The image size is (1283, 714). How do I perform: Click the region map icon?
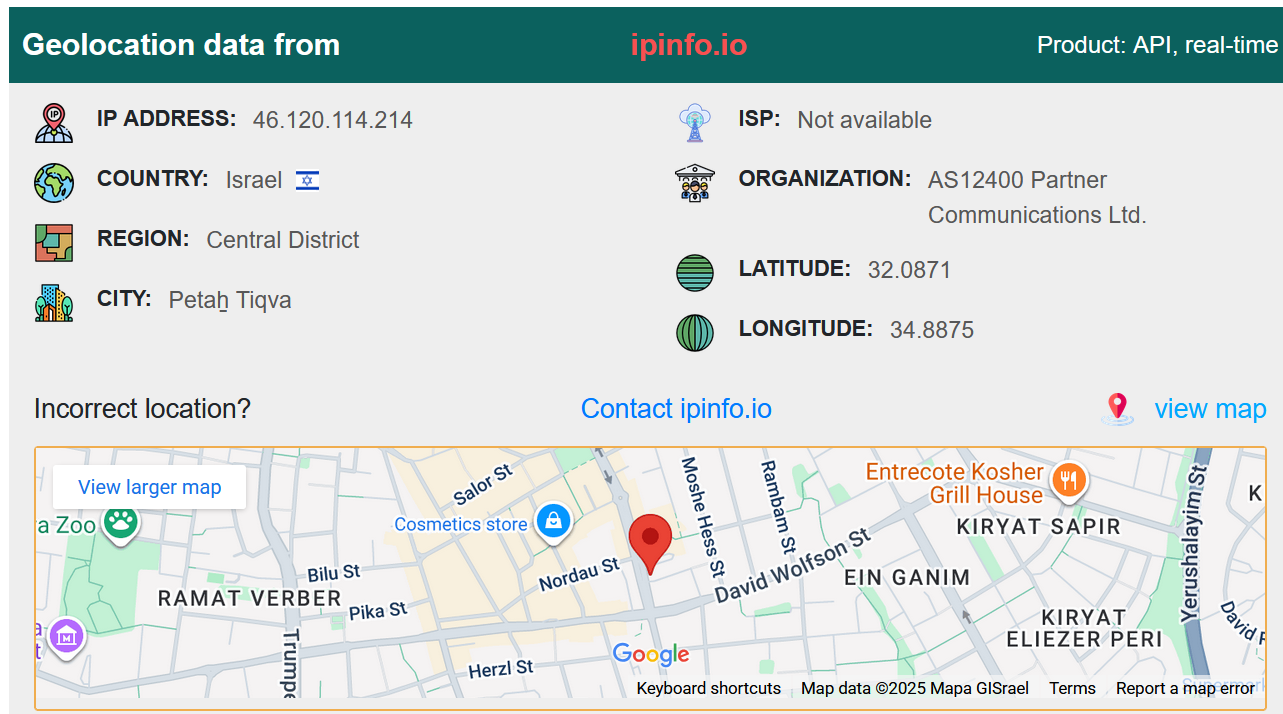tap(54, 243)
